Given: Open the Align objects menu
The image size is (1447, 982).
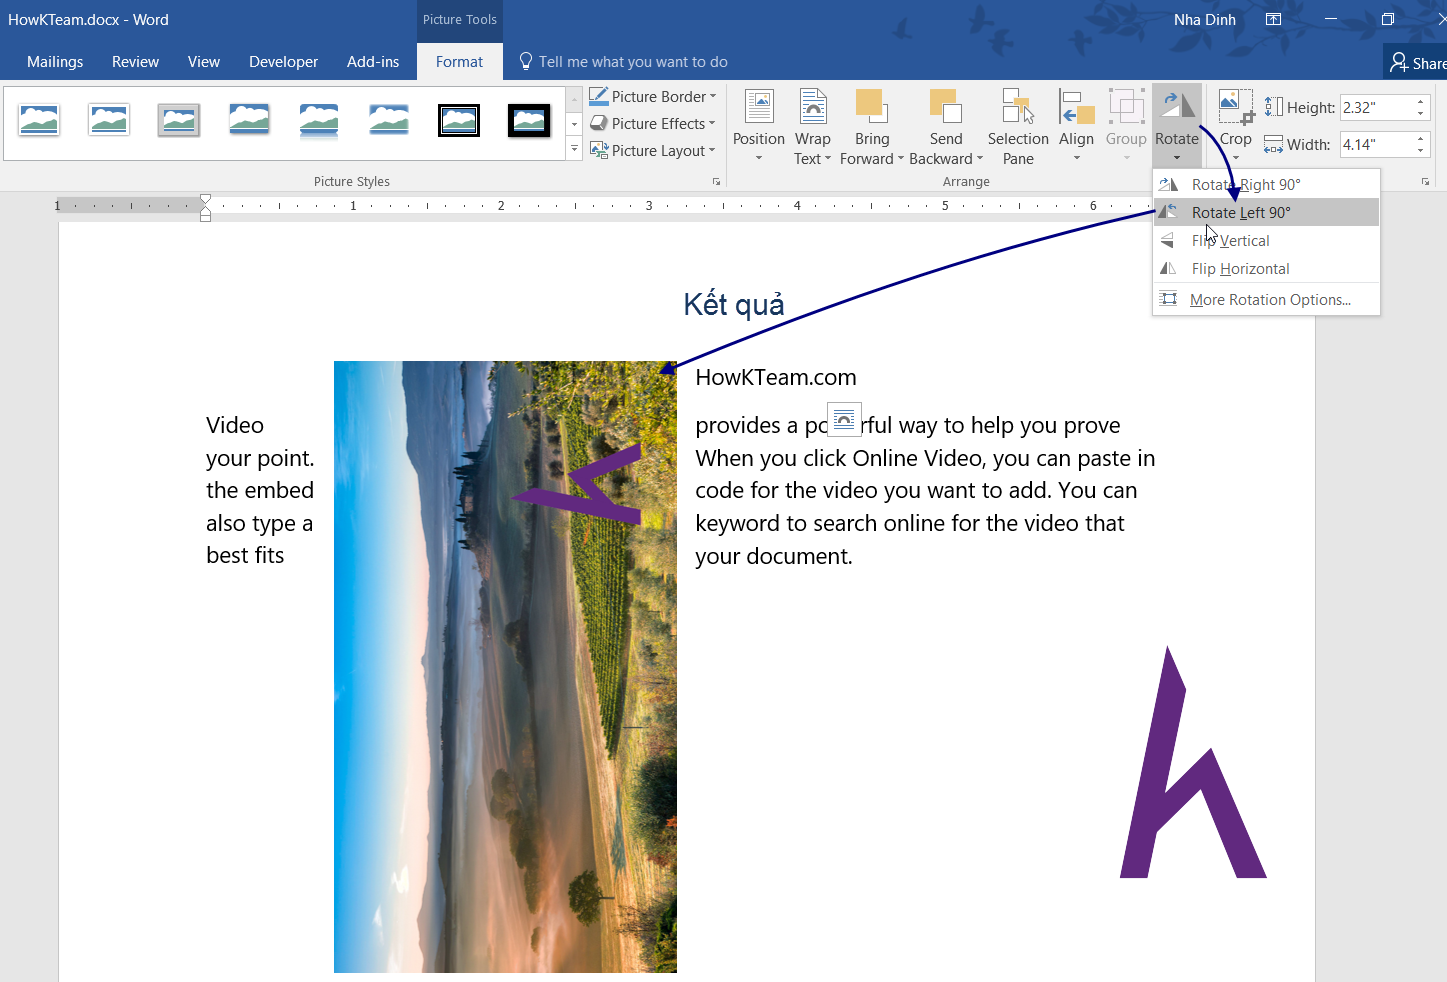Looking at the screenshot, I should coord(1076,127).
